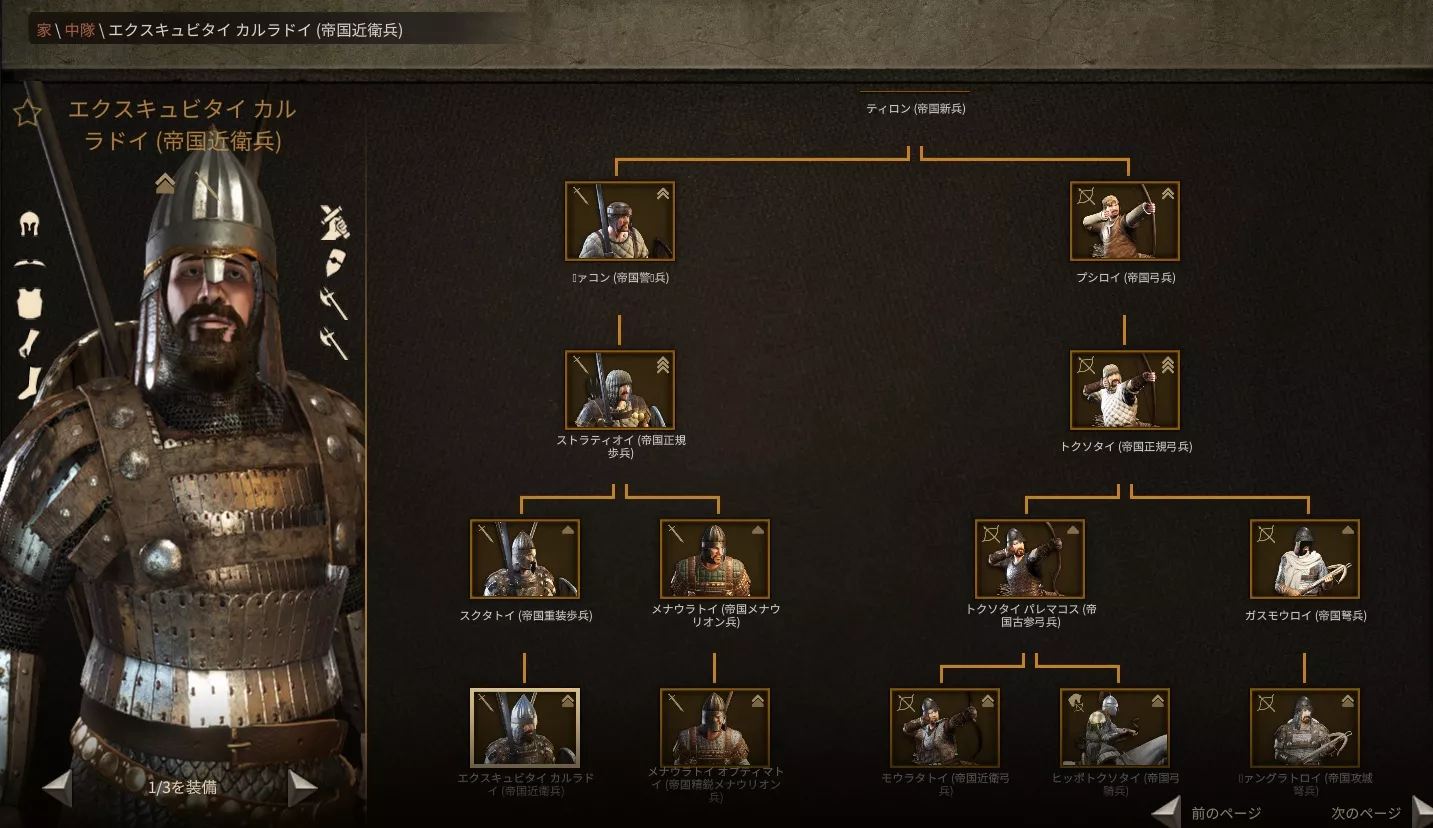The width and height of the screenshot is (1433, 828).
Task: Open the ガスモウロイ (帝国弩兵) troop portrait
Action: [x=1305, y=559]
